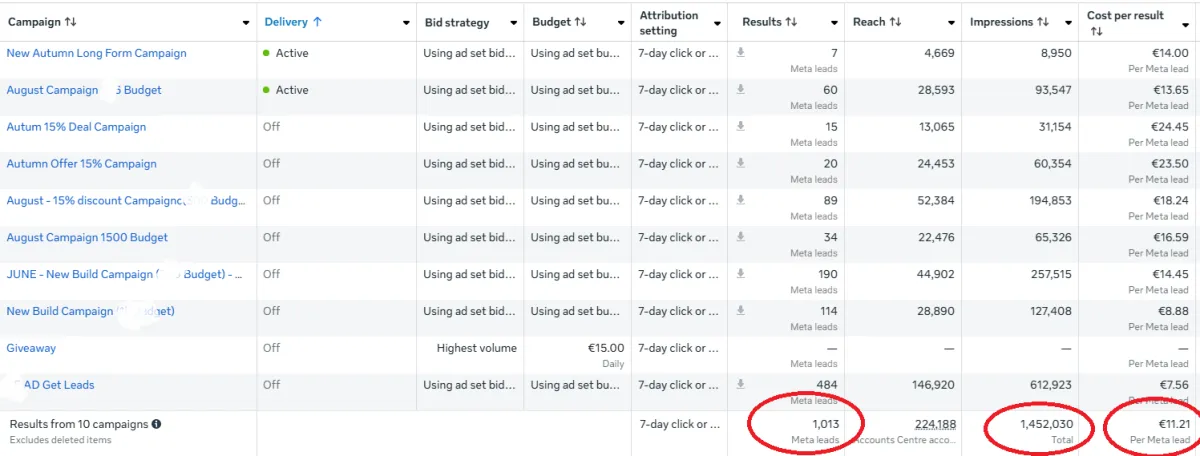
Task: Click results export icon for Autum 15% Deal Campaign
Action: [741, 127]
